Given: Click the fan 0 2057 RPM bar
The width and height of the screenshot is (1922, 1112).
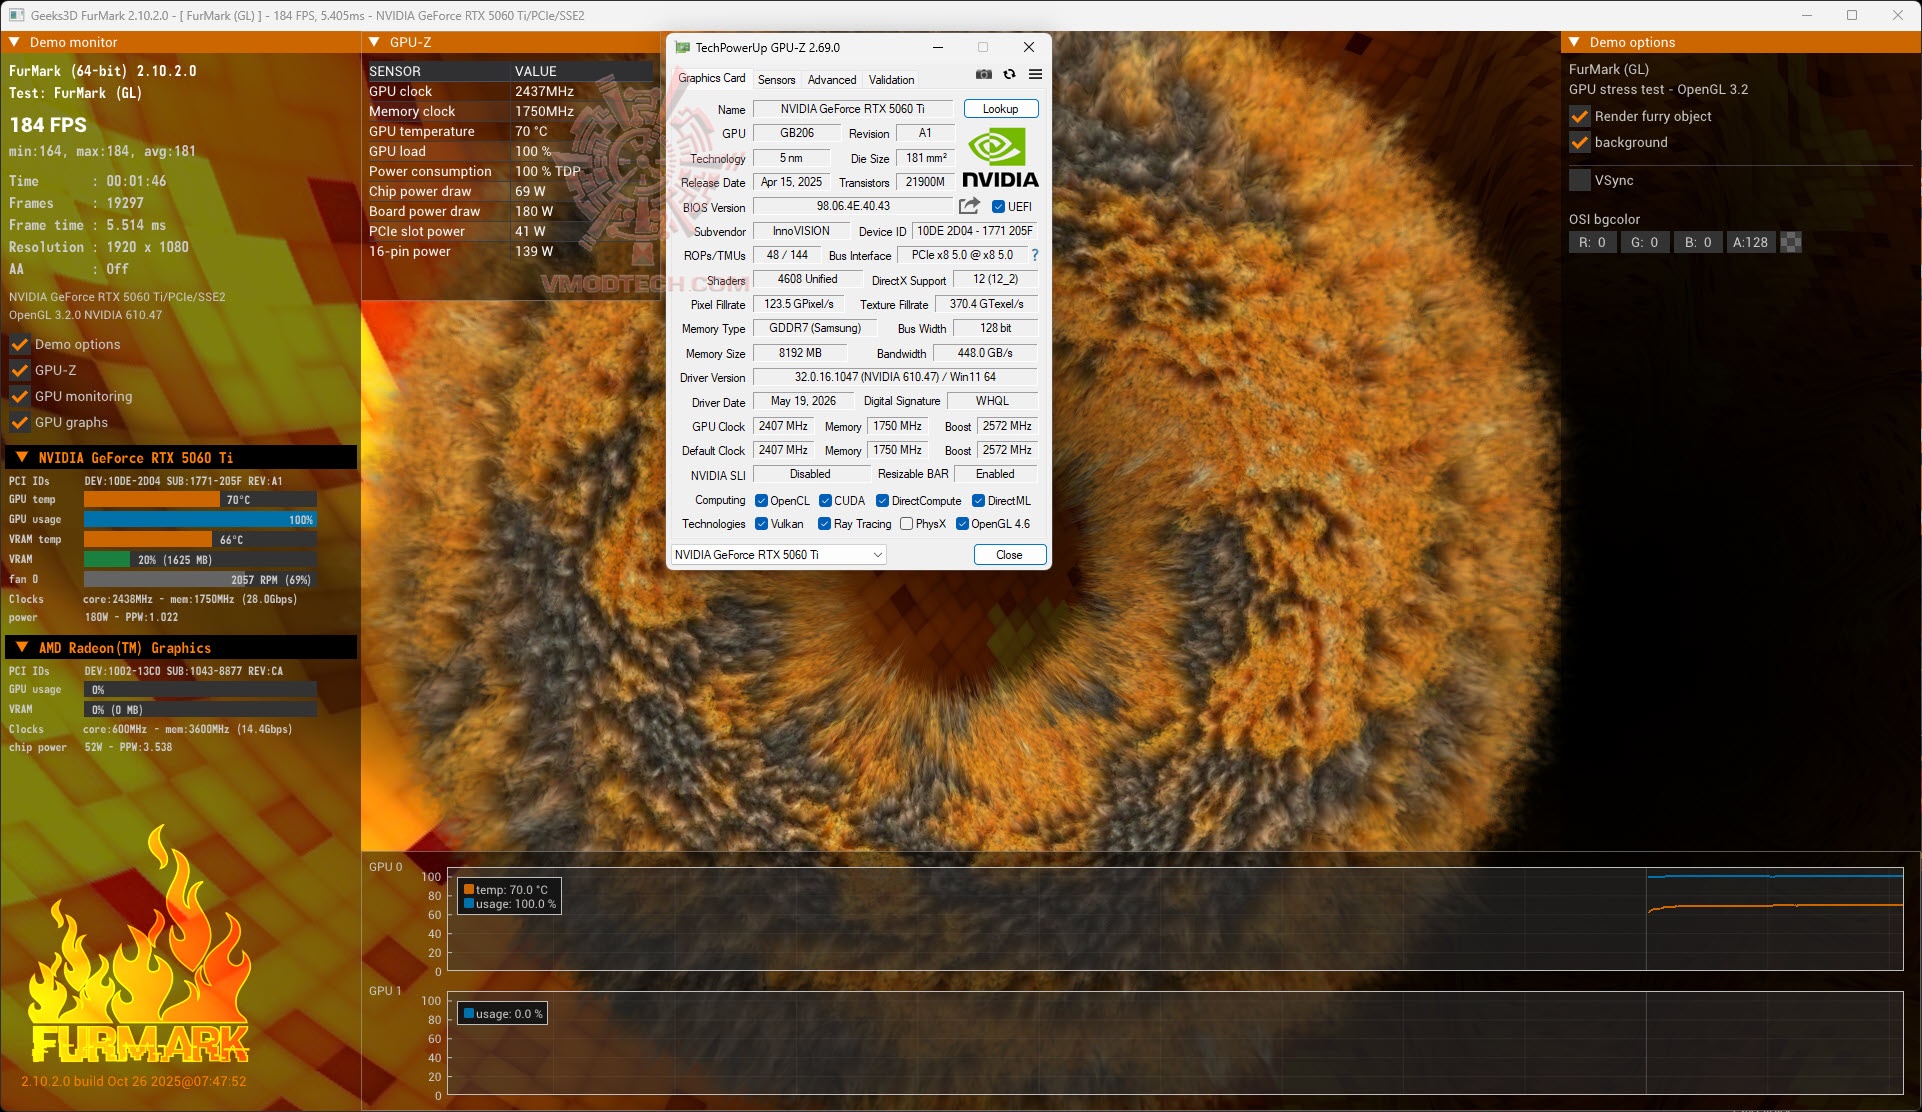Looking at the screenshot, I should click(x=200, y=580).
